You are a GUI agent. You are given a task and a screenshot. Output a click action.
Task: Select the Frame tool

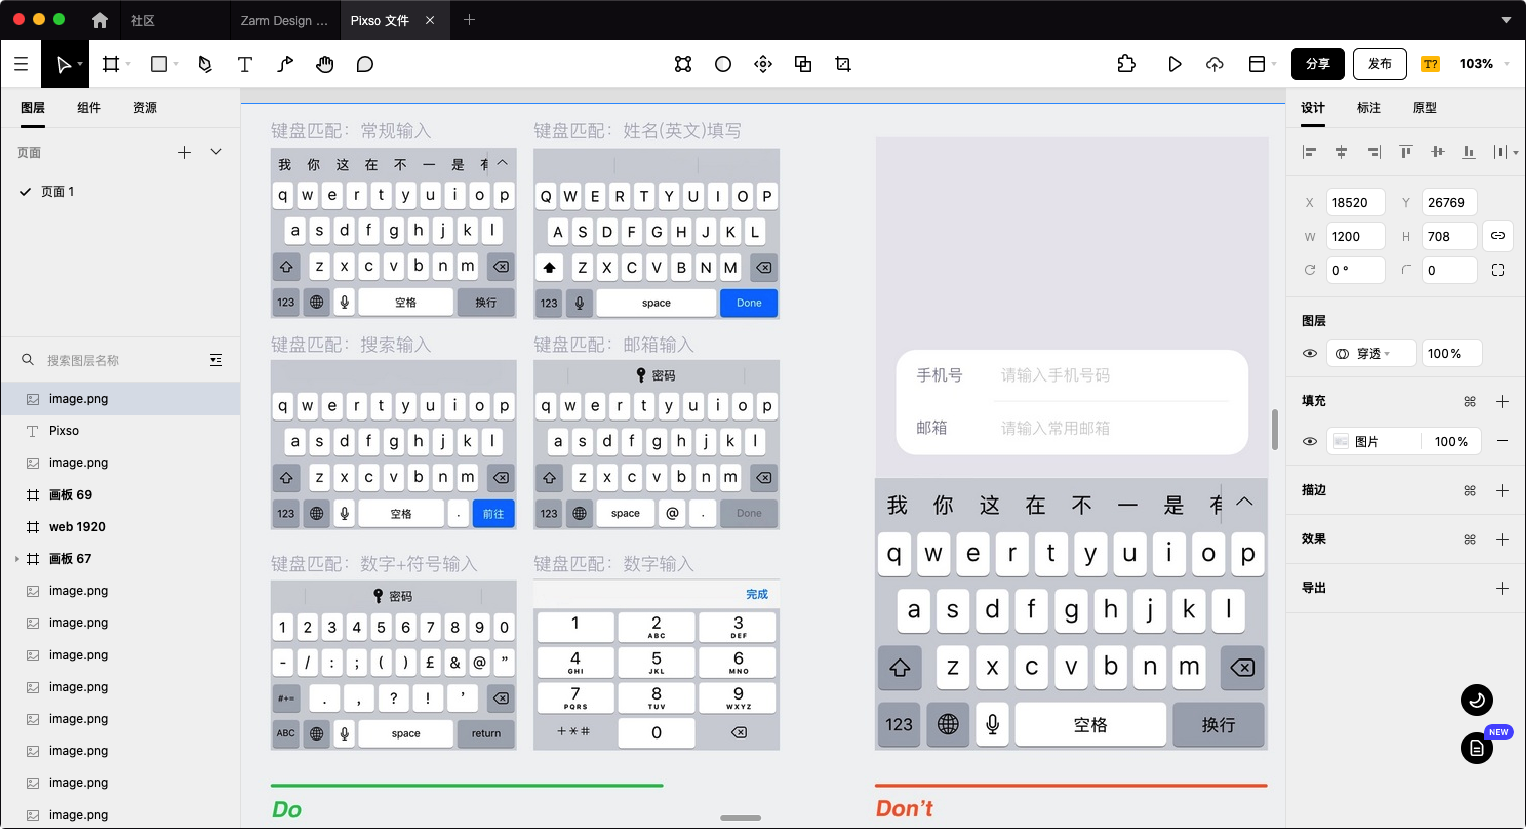[x=111, y=64]
